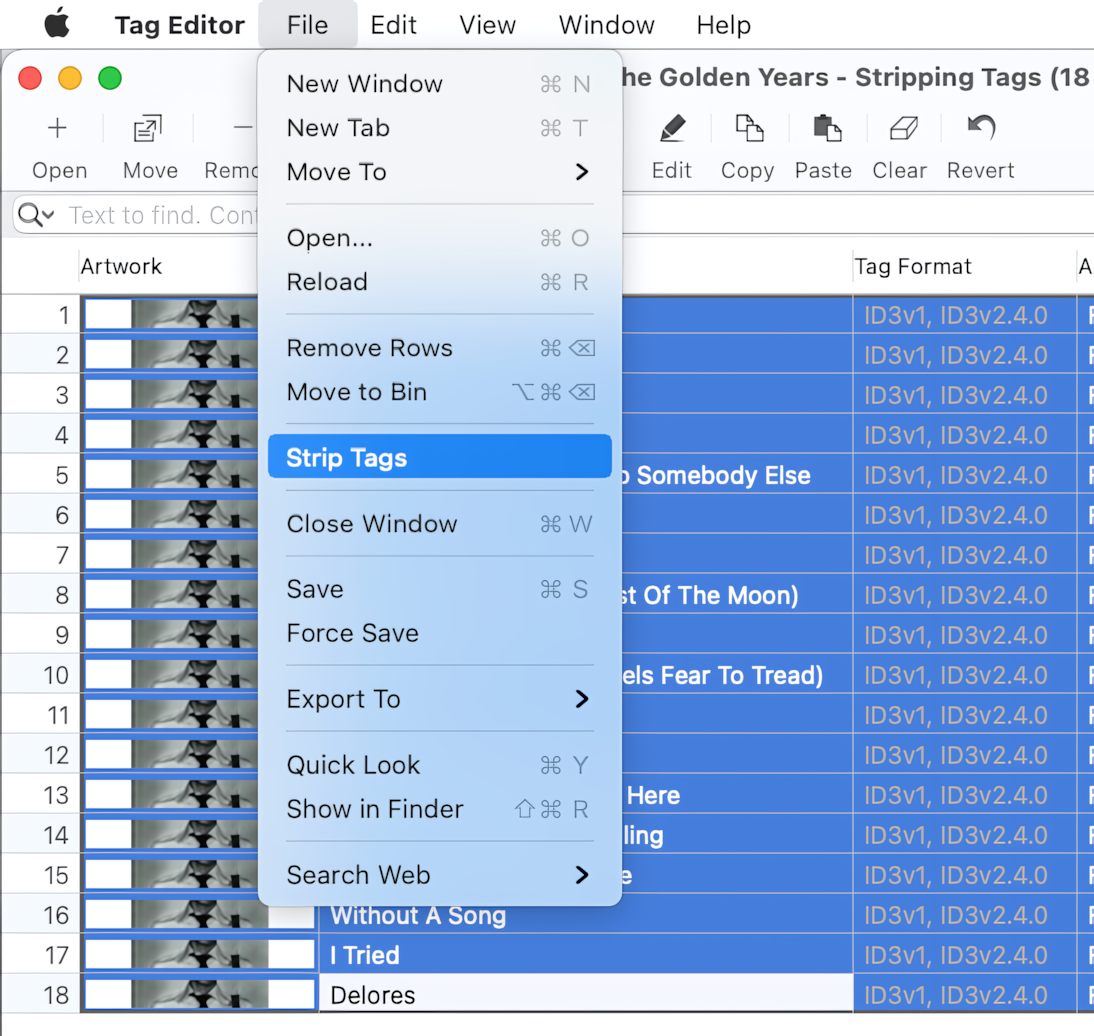Select Remove Rows menu item
Image resolution: width=1094 pixels, height=1036 pixels.
(440, 347)
